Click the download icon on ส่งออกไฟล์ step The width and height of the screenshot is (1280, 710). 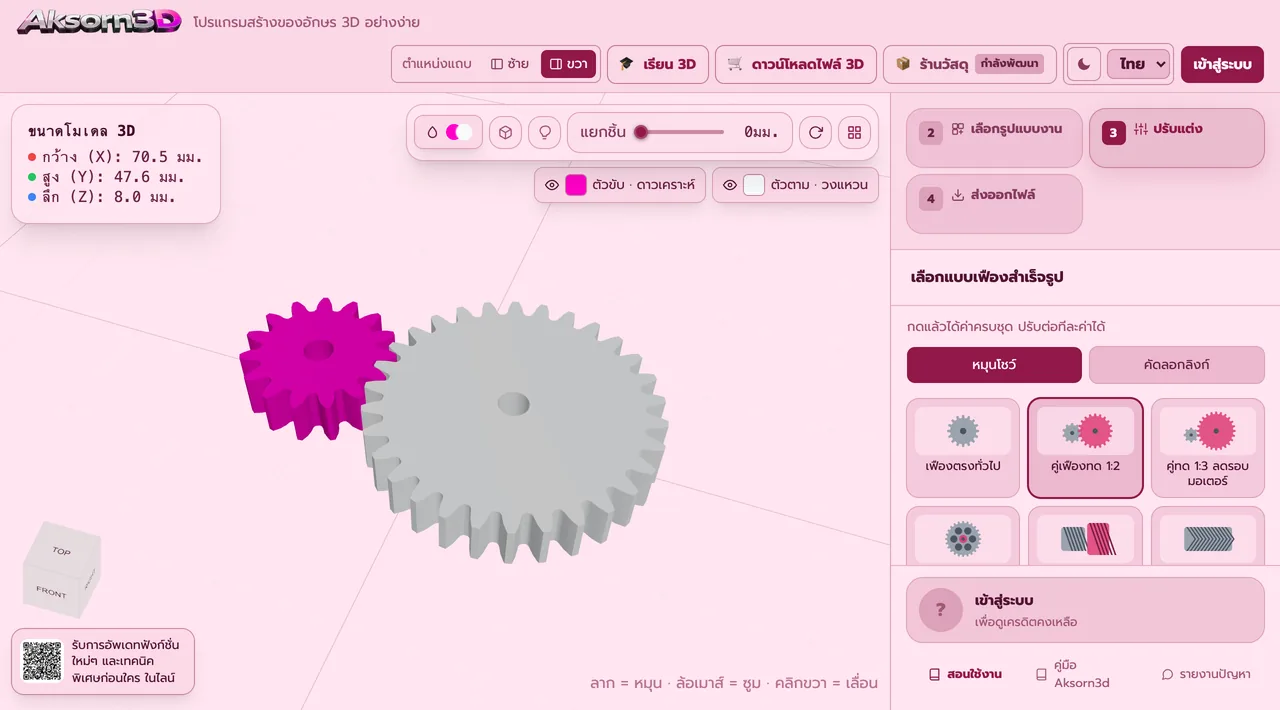[x=958, y=195]
